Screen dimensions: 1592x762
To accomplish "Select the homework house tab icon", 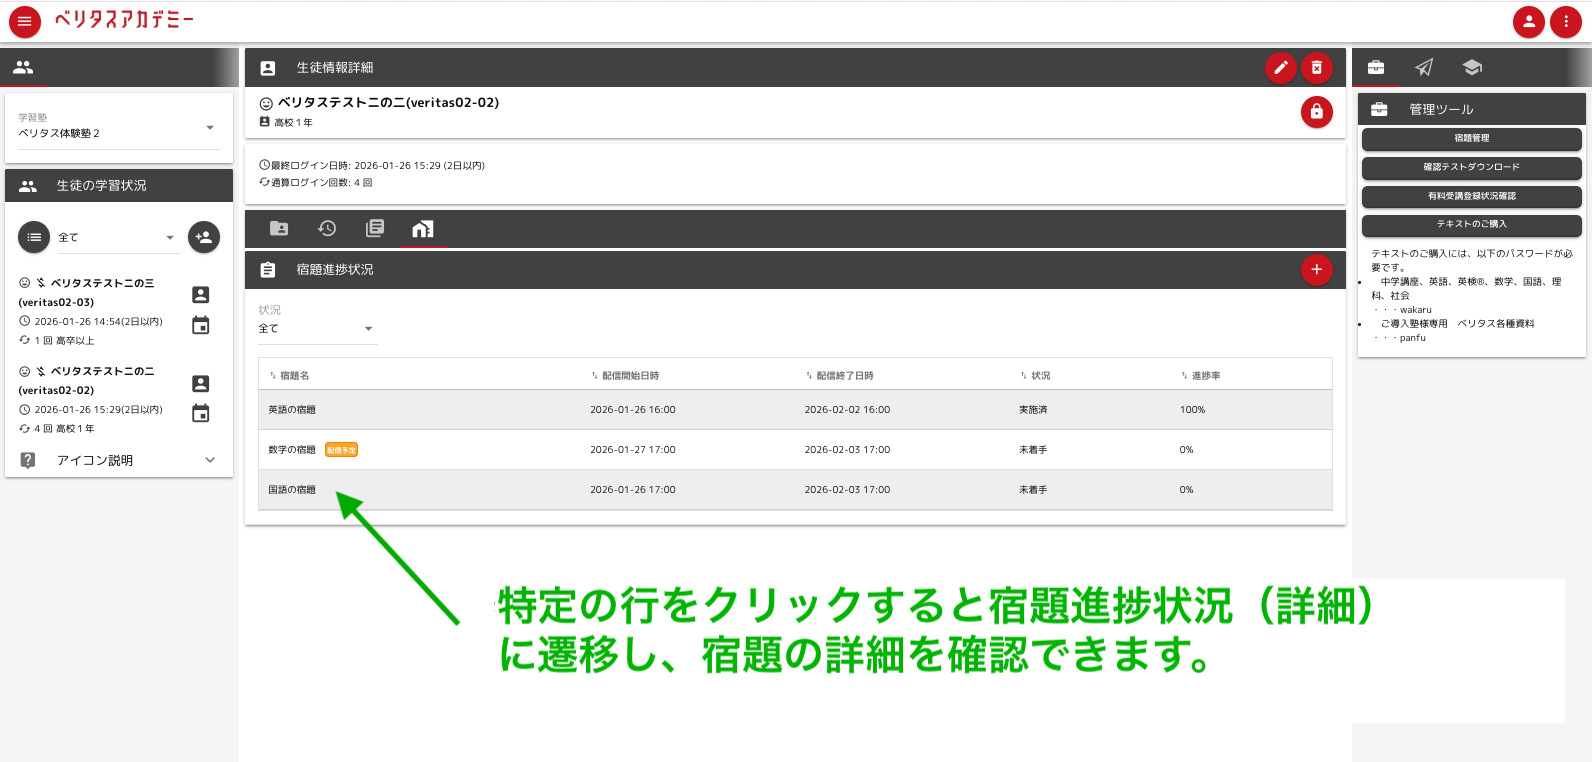I will tap(423, 229).
